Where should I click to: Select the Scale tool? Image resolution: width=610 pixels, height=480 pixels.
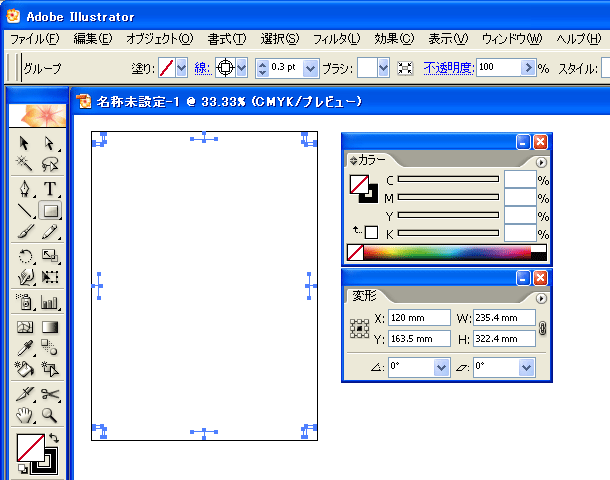50,256
